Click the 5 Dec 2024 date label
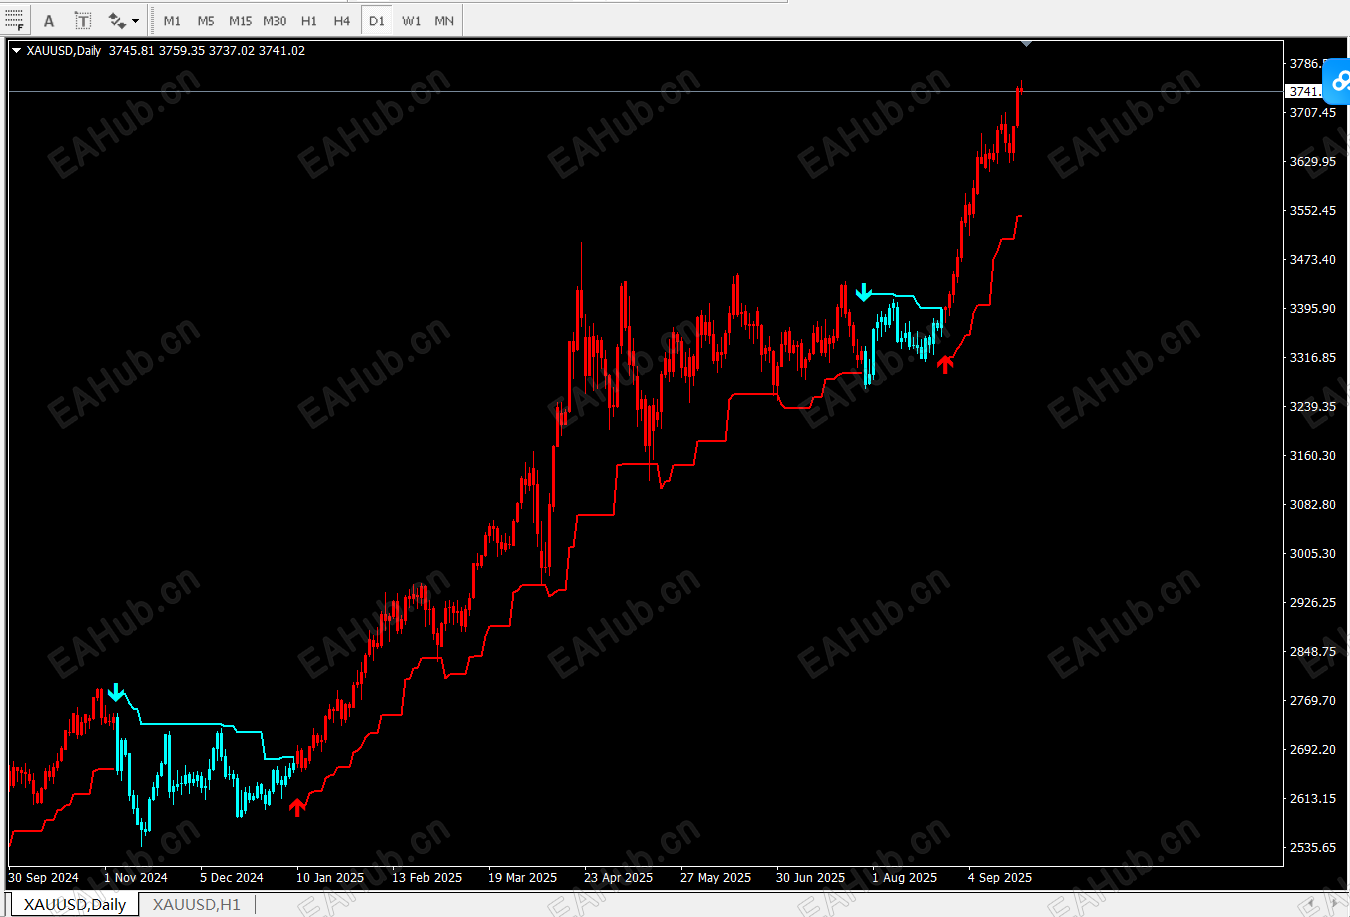 click(x=232, y=877)
